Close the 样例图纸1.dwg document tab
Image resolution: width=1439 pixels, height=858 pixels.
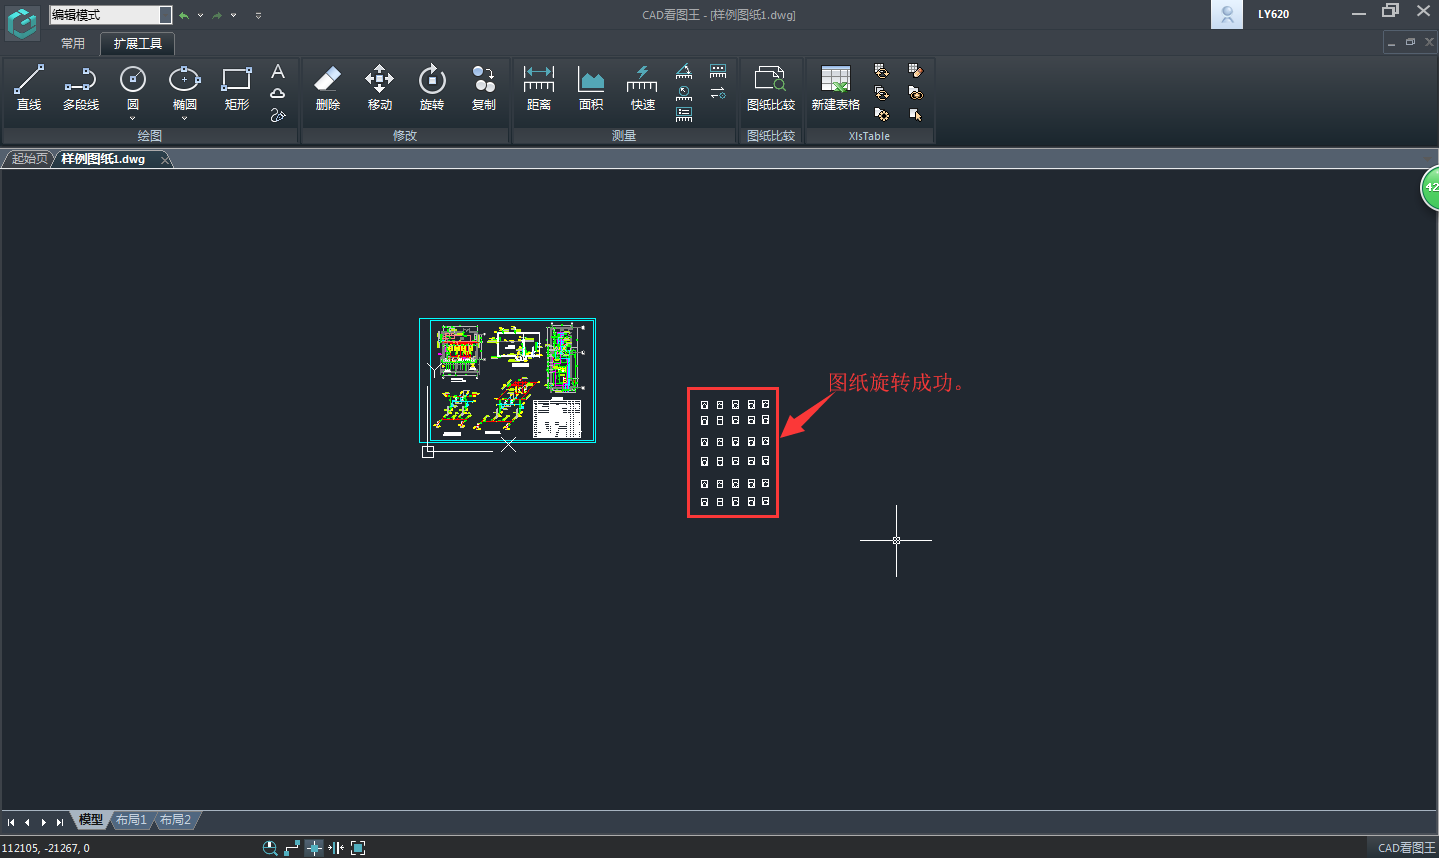tap(165, 159)
